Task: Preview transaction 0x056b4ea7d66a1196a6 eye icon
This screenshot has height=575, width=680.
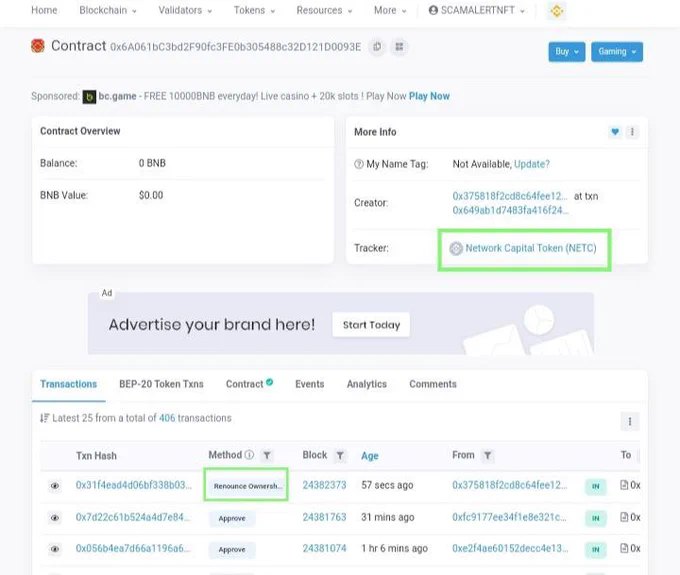Action: [x=55, y=549]
